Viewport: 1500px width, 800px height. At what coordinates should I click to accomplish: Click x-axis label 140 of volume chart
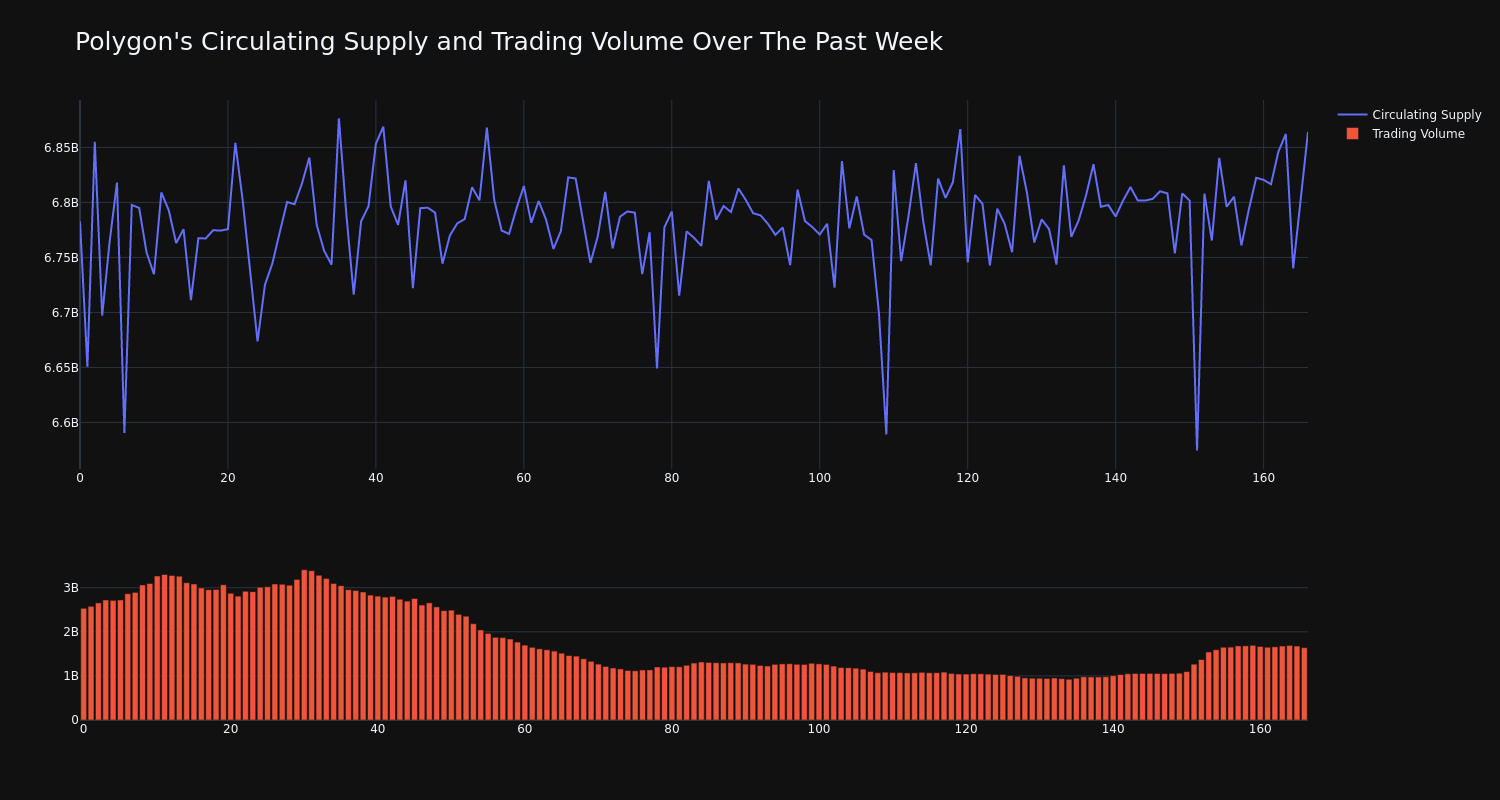click(x=1113, y=729)
